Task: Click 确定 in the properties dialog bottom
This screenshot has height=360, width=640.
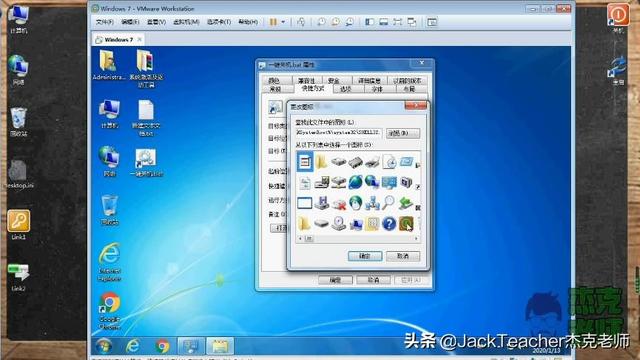Action: coord(335,280)
